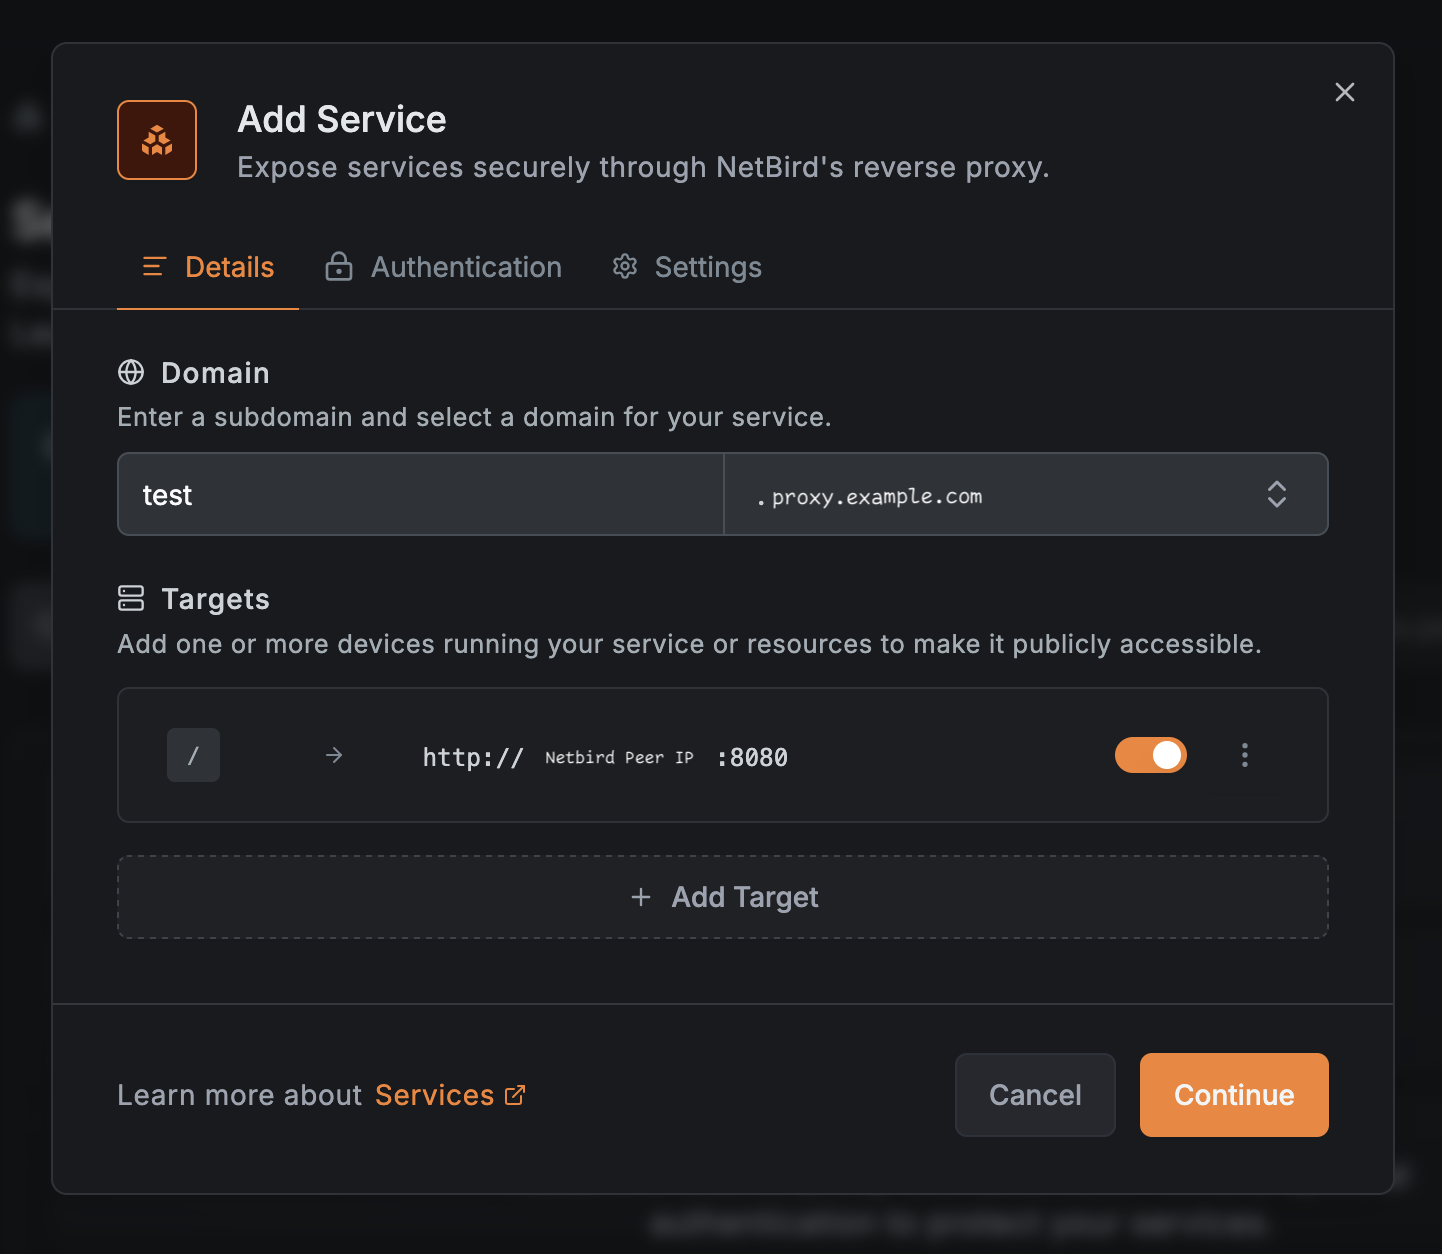Click the globe icon beside Domain
Viewport: 1442px width, 1254px height.
[131, 372]
